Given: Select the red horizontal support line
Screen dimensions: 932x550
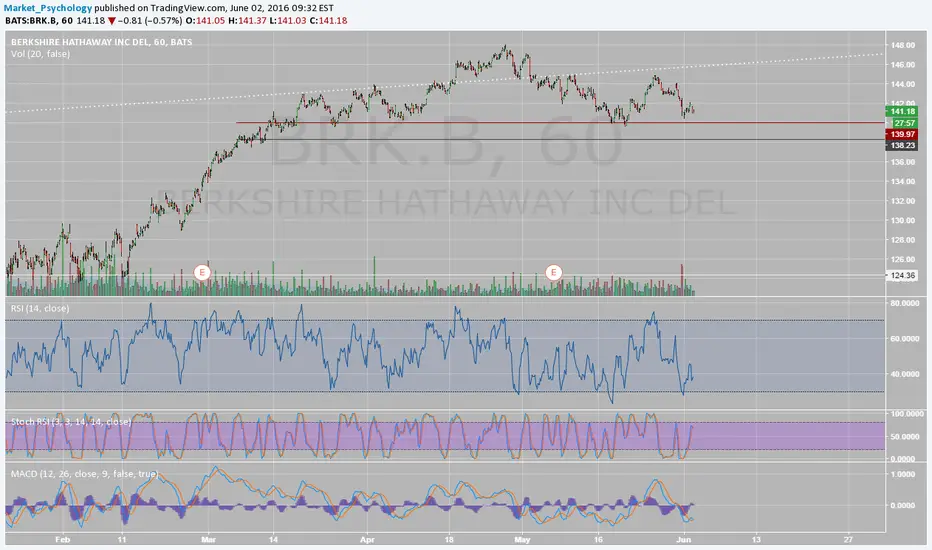Looking at the screenshot, I should (560, 122).
